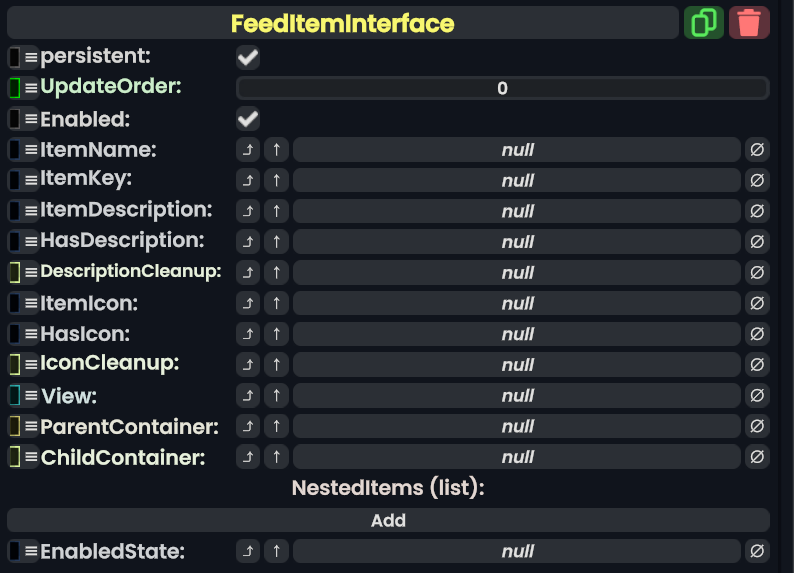The image size is (794, 573).
Task: Click the up arrow beside ItemKey
Action: (277, 181)
